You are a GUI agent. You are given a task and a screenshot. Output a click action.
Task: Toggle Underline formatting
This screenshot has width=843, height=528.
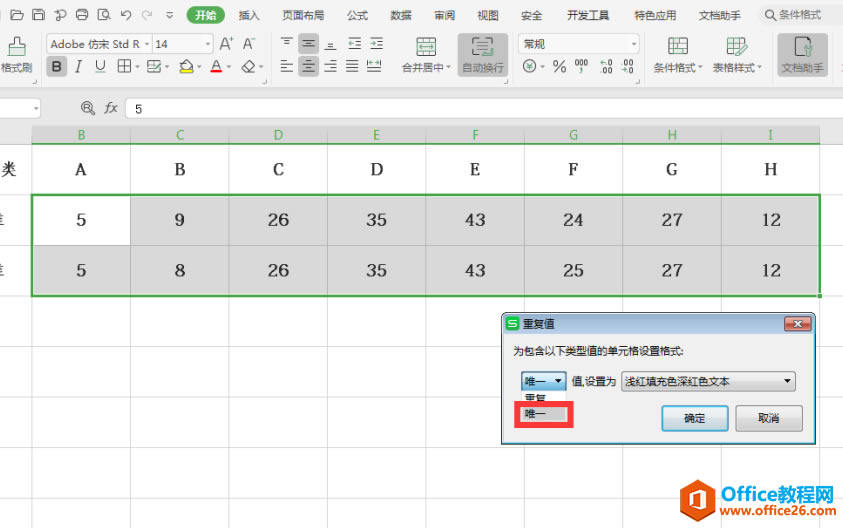point(100,67)
